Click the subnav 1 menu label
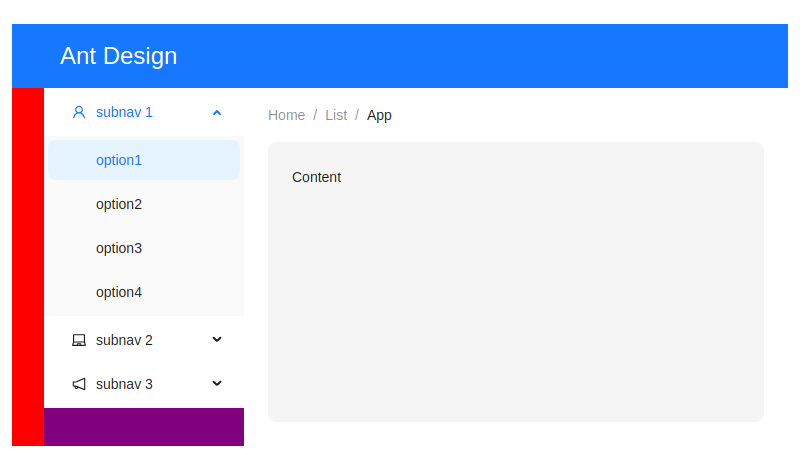The image size is (800, 470). (x=124, y=112)
